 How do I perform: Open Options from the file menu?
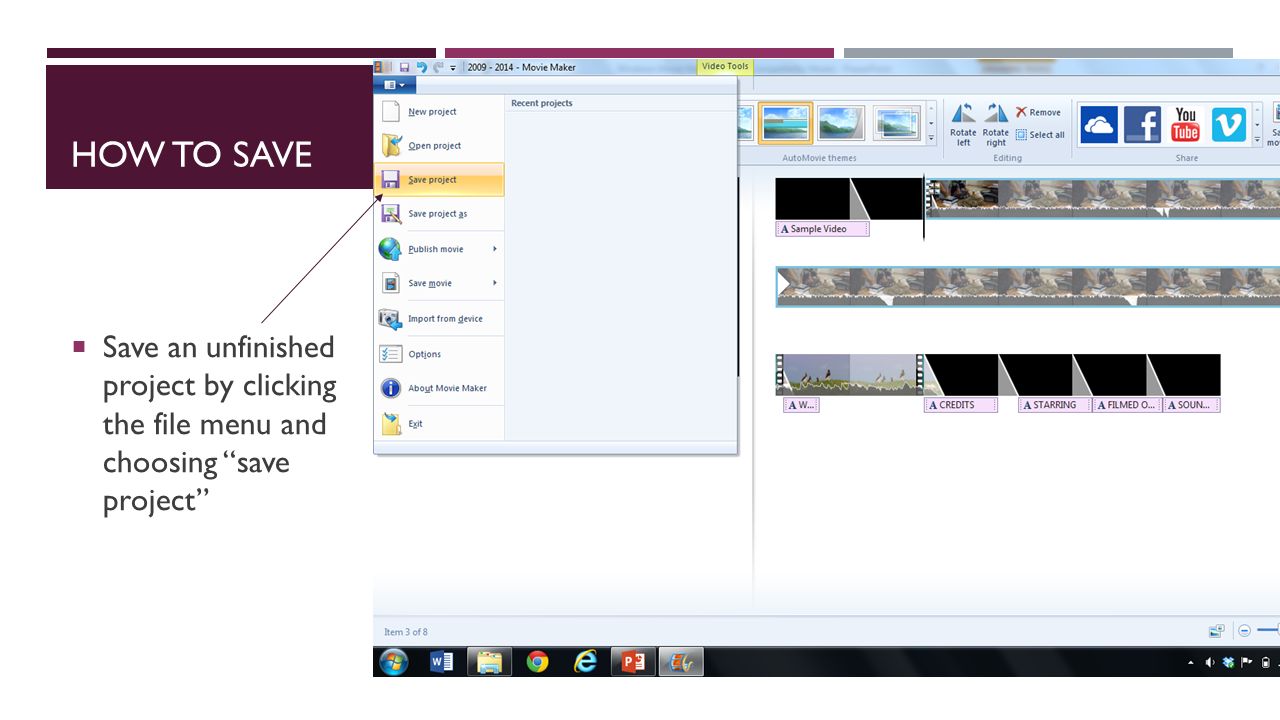click(439, 354)
